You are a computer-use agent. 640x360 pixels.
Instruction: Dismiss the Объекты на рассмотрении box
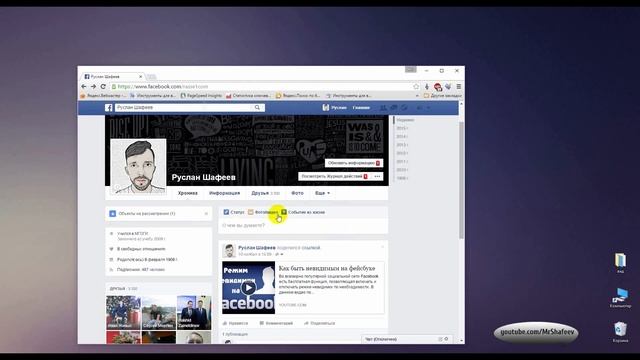tap(206, 213)
